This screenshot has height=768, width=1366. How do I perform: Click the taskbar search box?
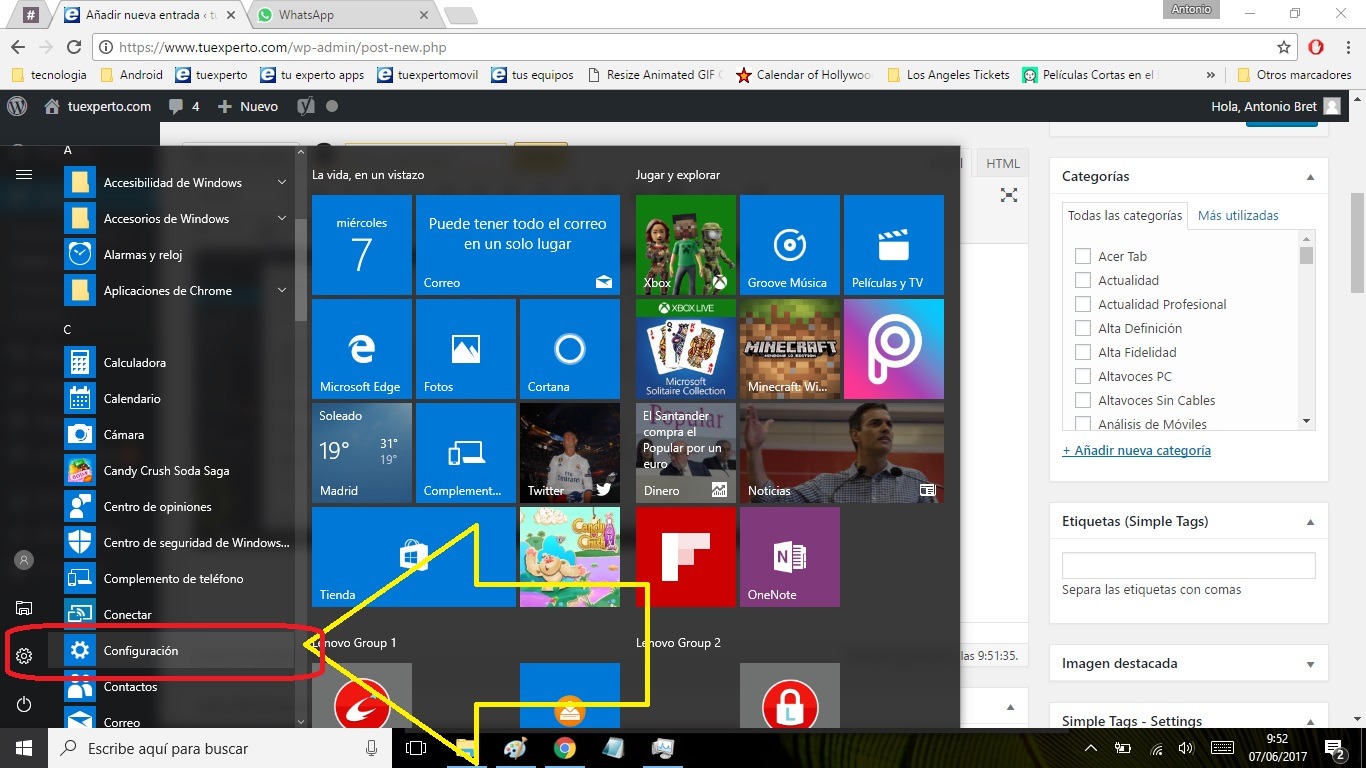click(x=220, y=748)
